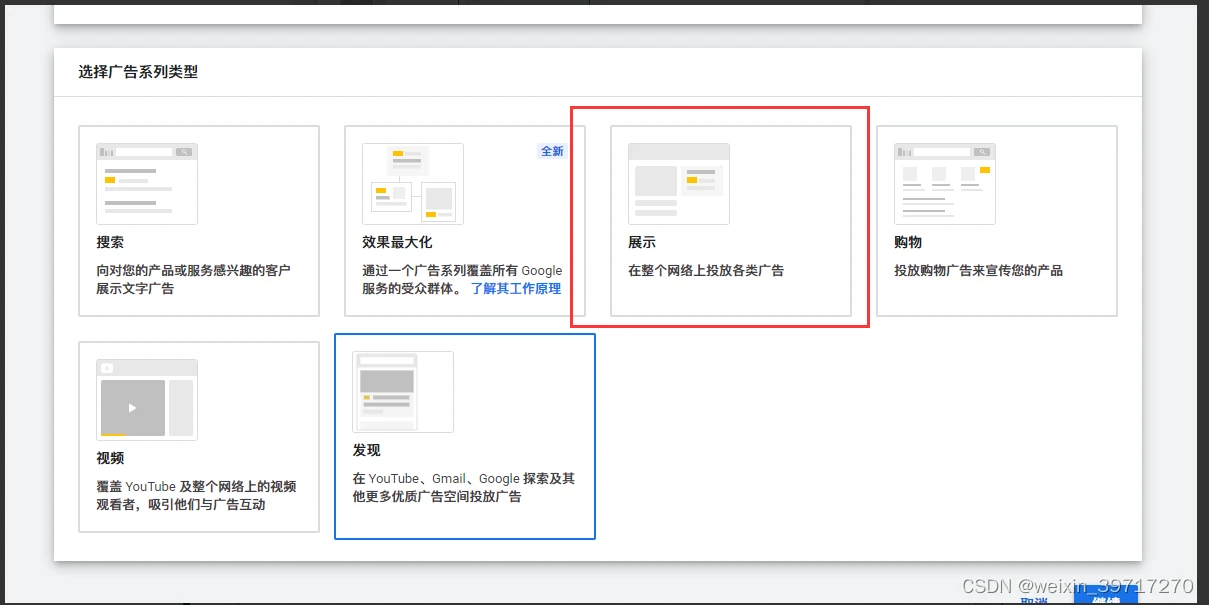1209x605 pixels.
Task: Open the 了解其工作原理 link
Action: click(x=516, y=289)
